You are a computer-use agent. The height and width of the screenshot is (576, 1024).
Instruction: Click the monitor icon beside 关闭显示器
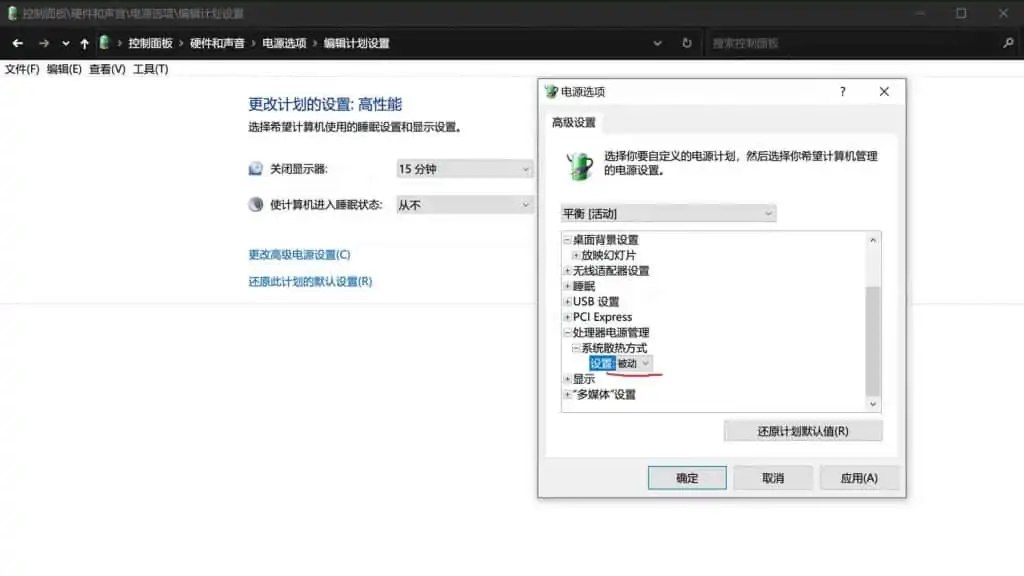pyautogui.click(x=255, y=168)
